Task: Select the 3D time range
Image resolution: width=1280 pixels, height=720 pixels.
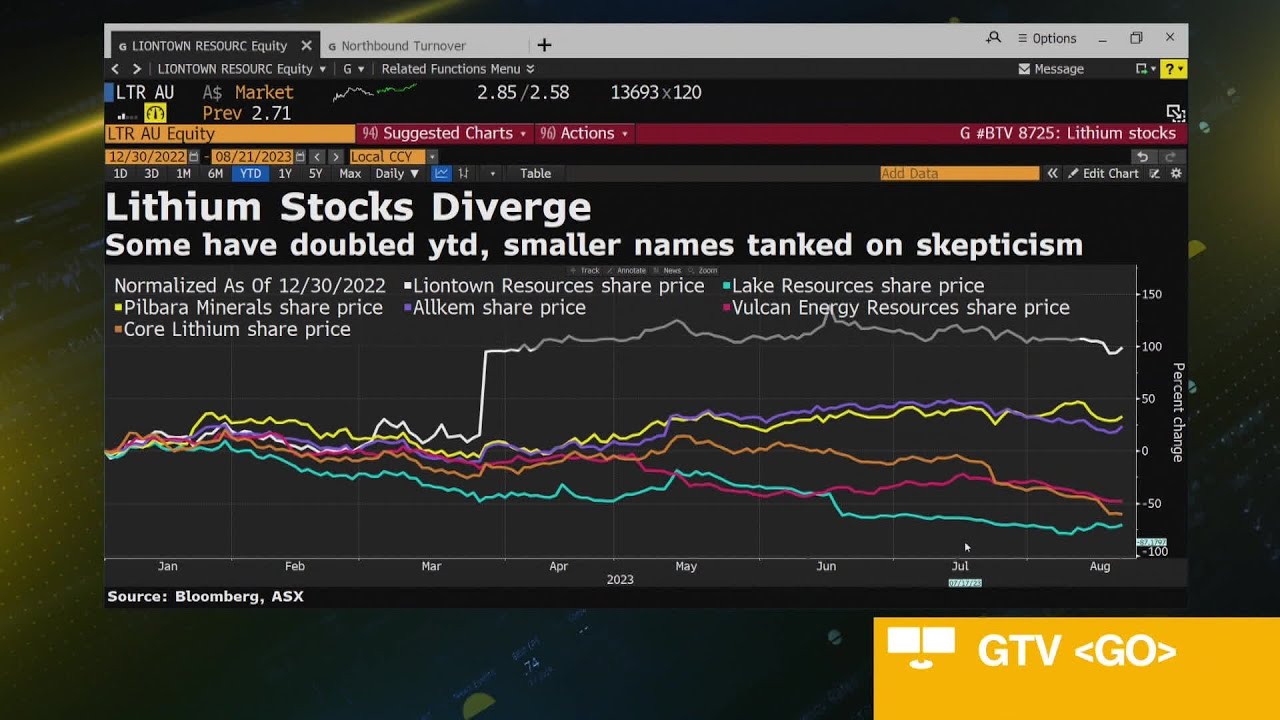Action: click(151, 173)
